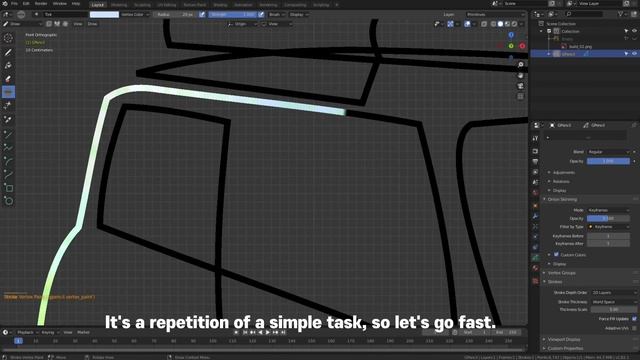Open the Render menu
The image size is (640, 360).
[x=41, y=4]
